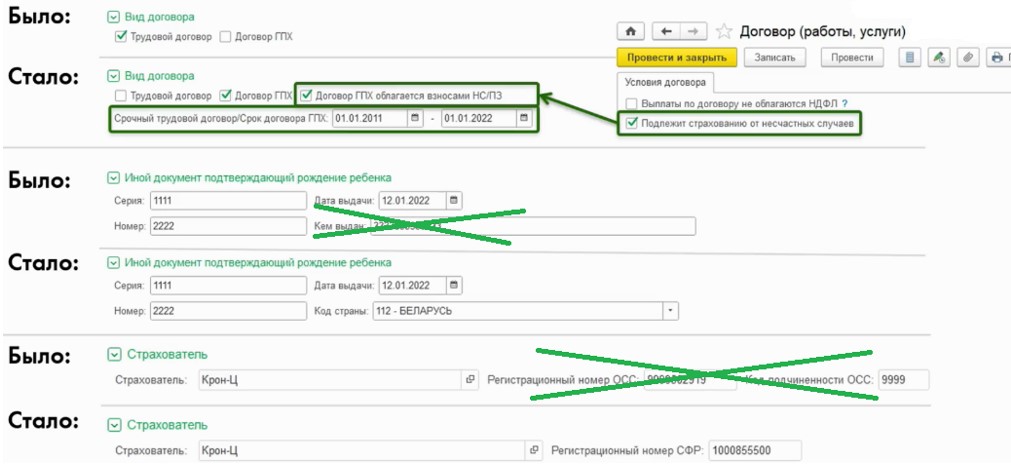Open the Крон-Ц record beside Регистрационный номер СФР

tap(533, 449)
